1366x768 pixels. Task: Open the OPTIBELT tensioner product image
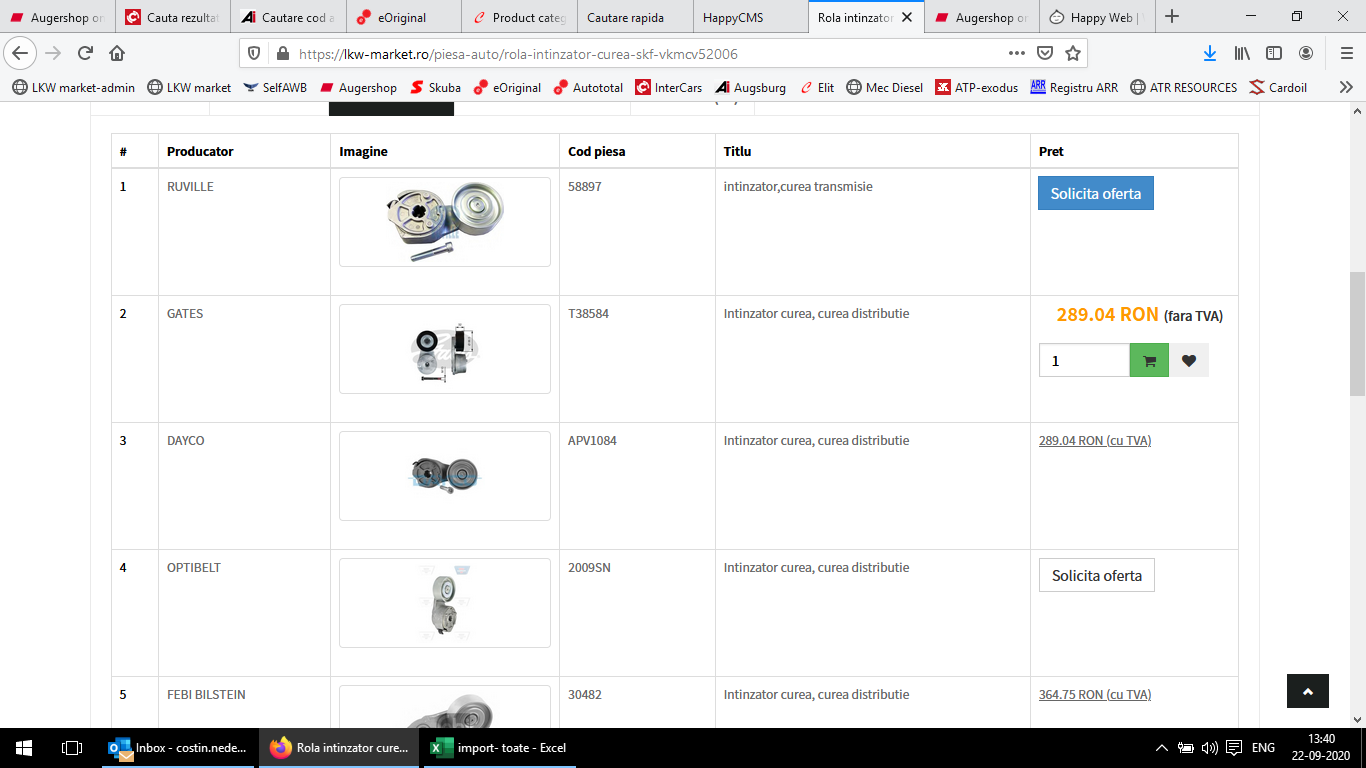(445, 603)
